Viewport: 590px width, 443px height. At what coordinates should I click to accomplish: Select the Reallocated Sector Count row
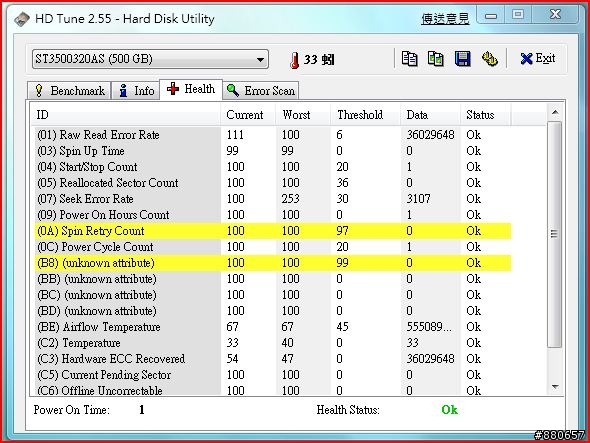click(273, 183)
